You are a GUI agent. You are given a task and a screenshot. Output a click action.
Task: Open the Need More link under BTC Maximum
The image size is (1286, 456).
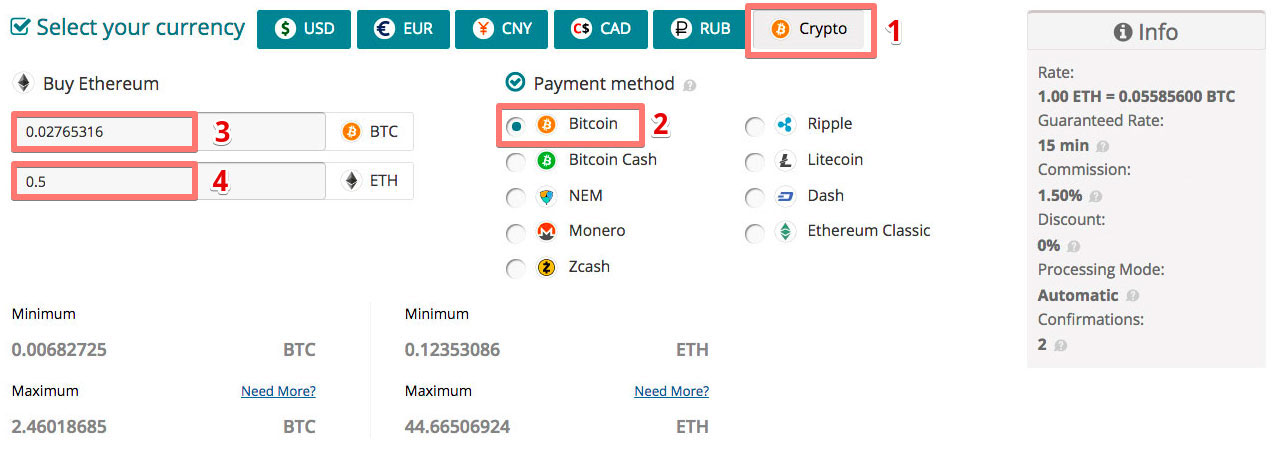(278, 391)
